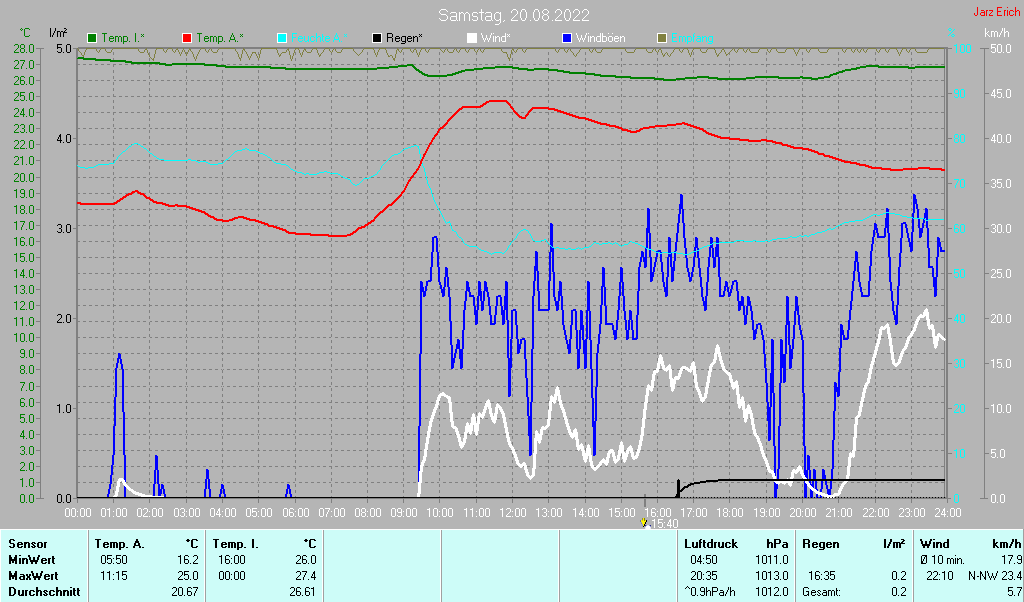Click the '17.9' wind average value
This screenshot has width=1024, height=602.
coord(1011,560)
